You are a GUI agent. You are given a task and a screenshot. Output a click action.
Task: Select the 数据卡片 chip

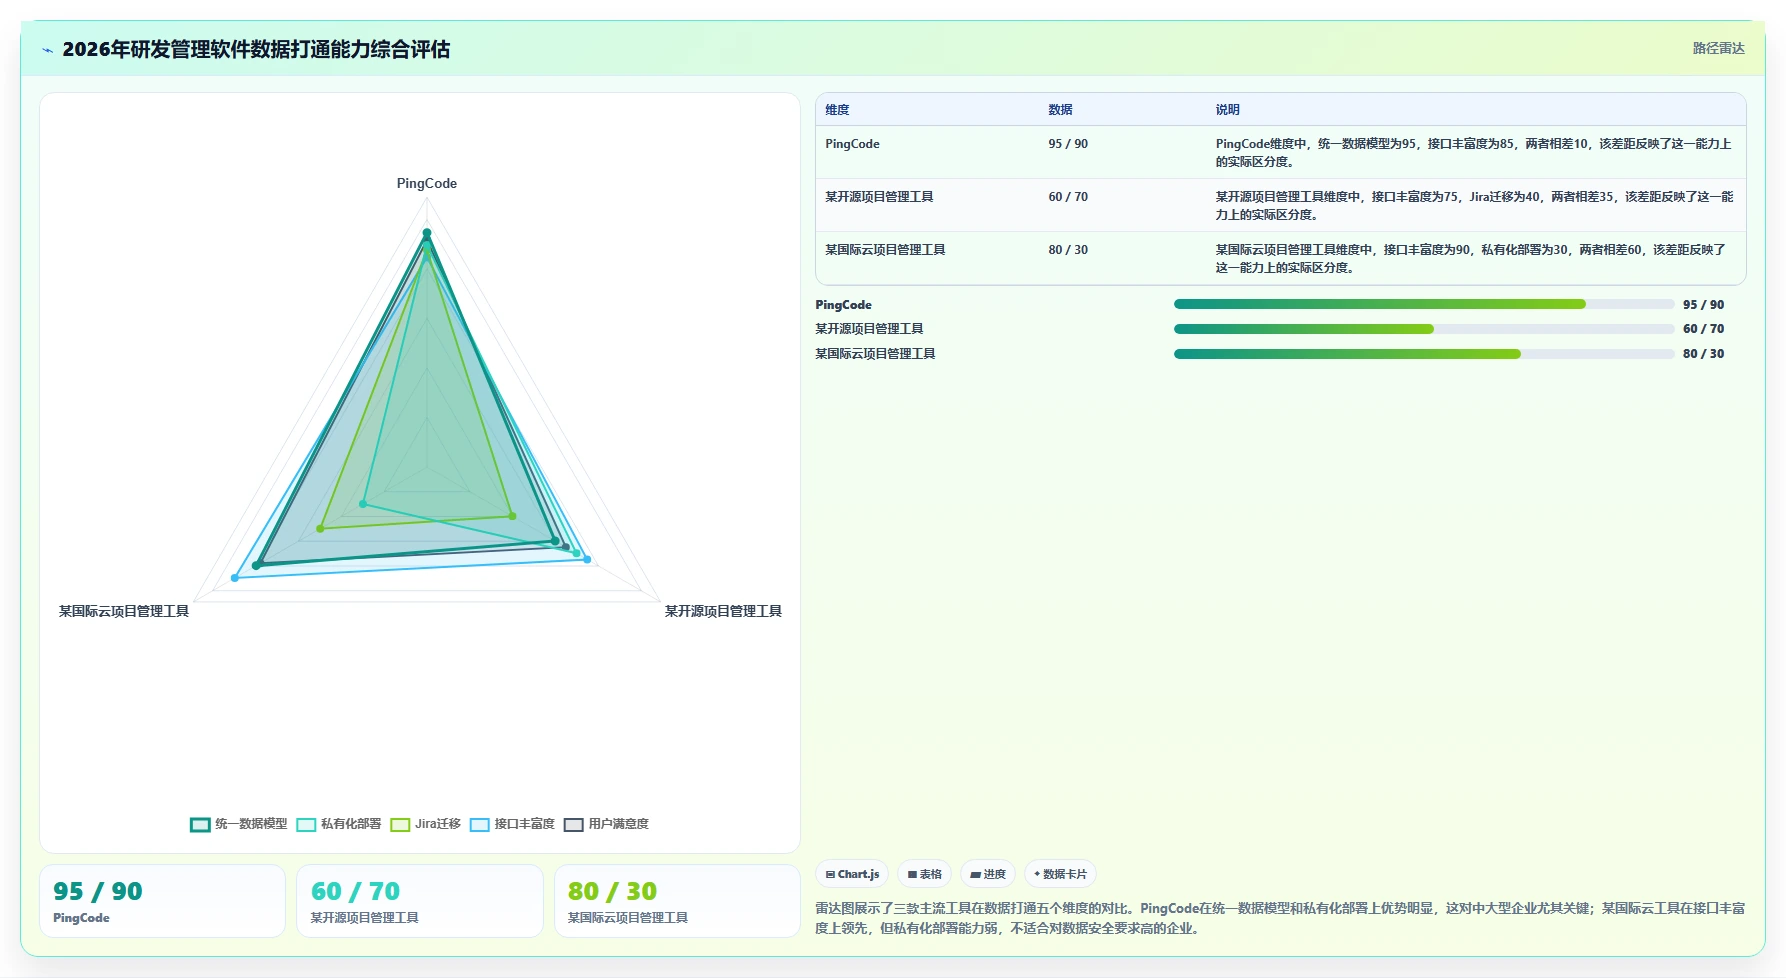pyautogui.click(x=1060, y=874)
